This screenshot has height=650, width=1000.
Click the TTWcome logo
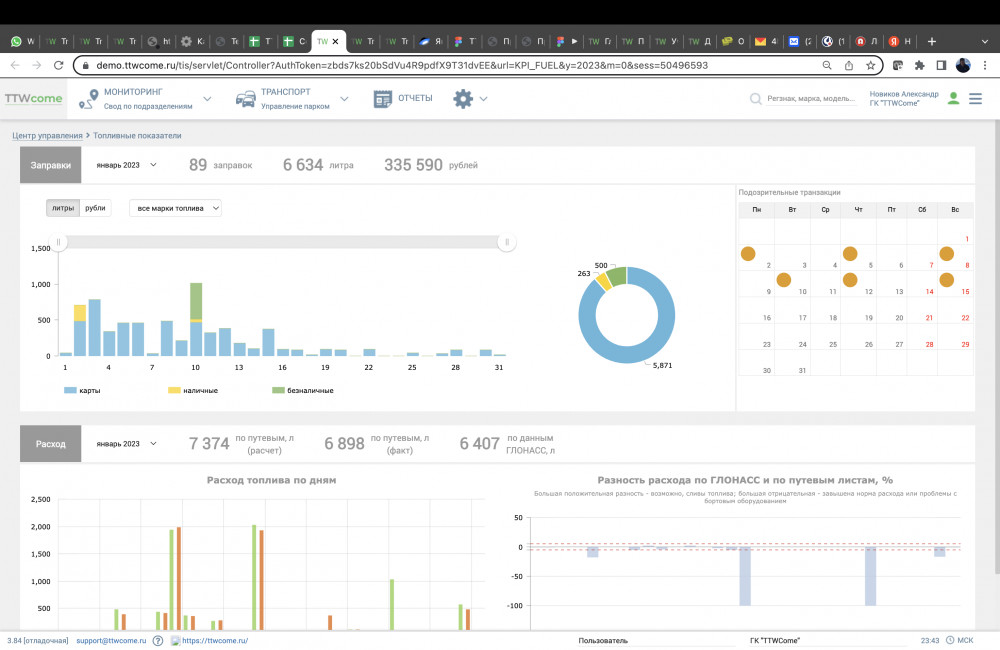pos(33,99)
